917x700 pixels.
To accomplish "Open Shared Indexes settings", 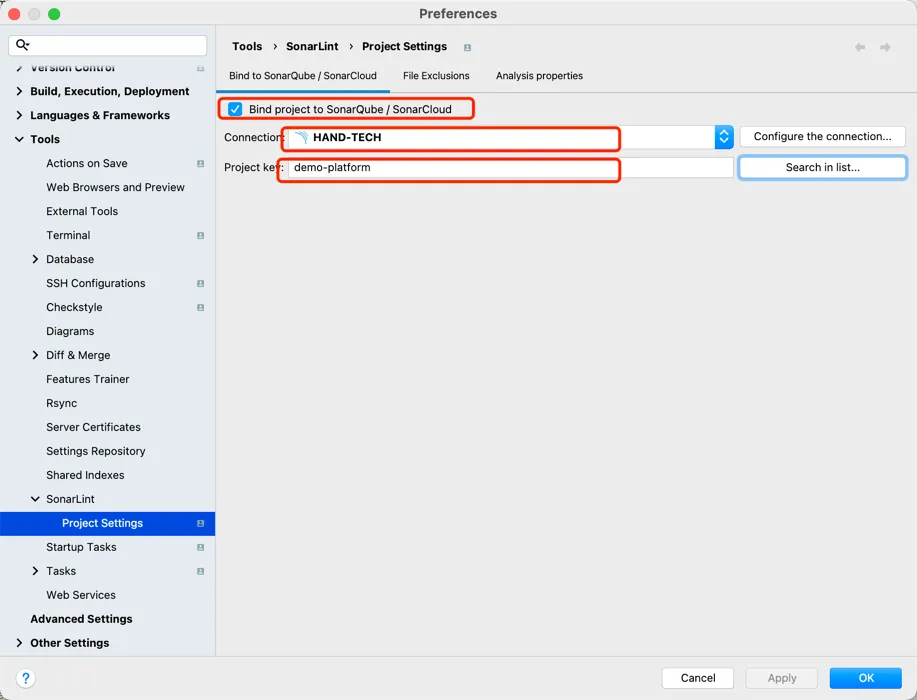I will (85, 475).
